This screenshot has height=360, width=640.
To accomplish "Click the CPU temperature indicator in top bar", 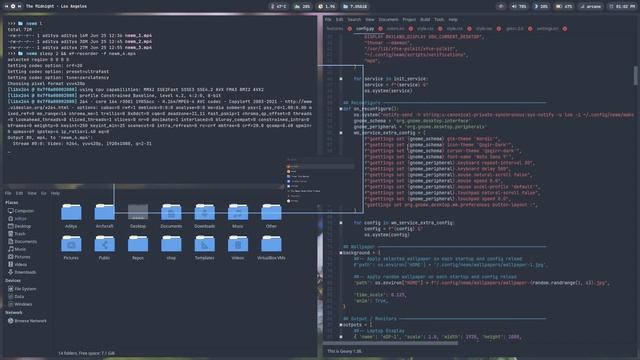I will click(278, 6).
